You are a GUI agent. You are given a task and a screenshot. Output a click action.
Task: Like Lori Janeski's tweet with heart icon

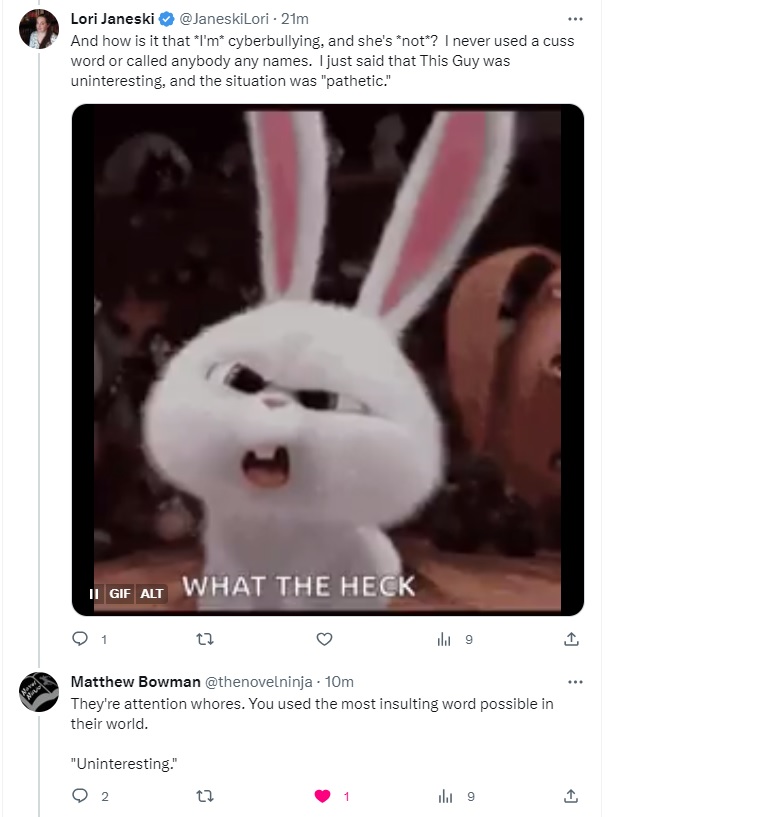[324, 639]
